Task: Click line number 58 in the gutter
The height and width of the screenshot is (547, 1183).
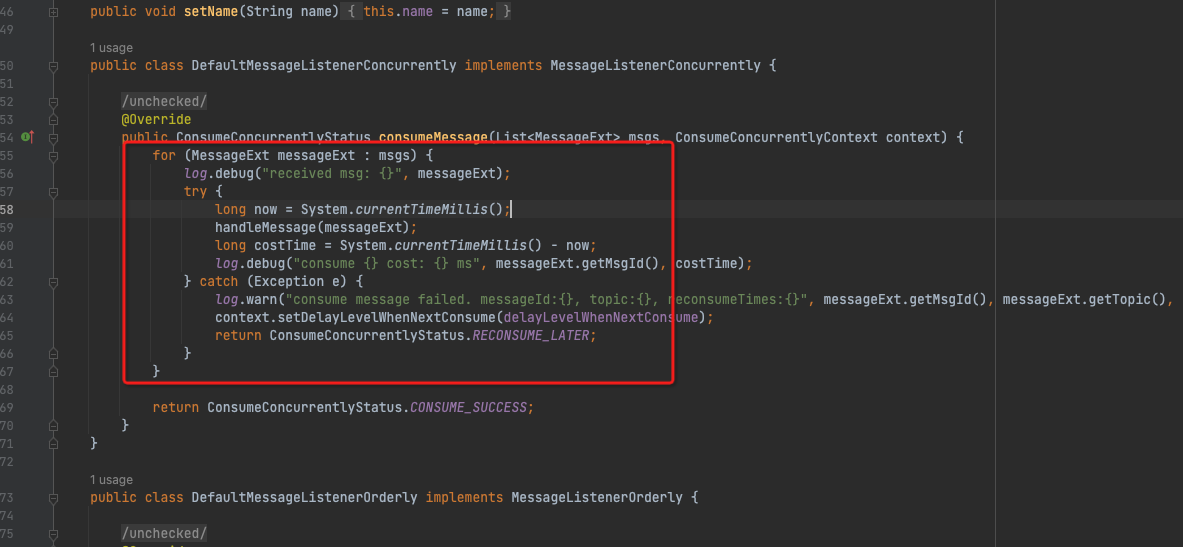Action: 7,210
